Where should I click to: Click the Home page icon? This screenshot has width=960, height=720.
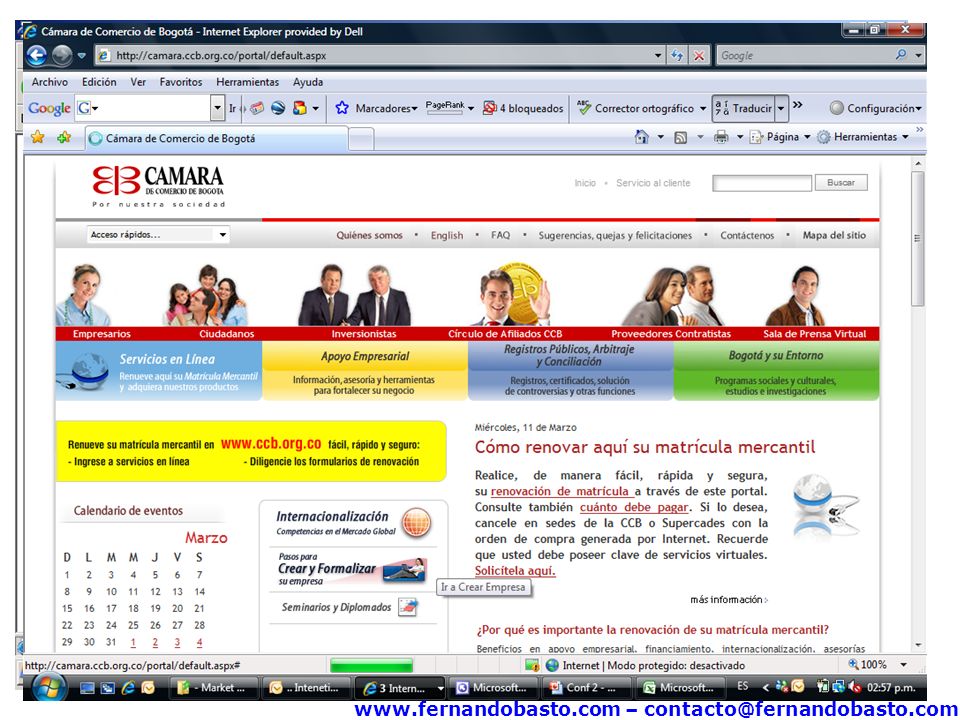pyautogui.click(x=641, y=137)
